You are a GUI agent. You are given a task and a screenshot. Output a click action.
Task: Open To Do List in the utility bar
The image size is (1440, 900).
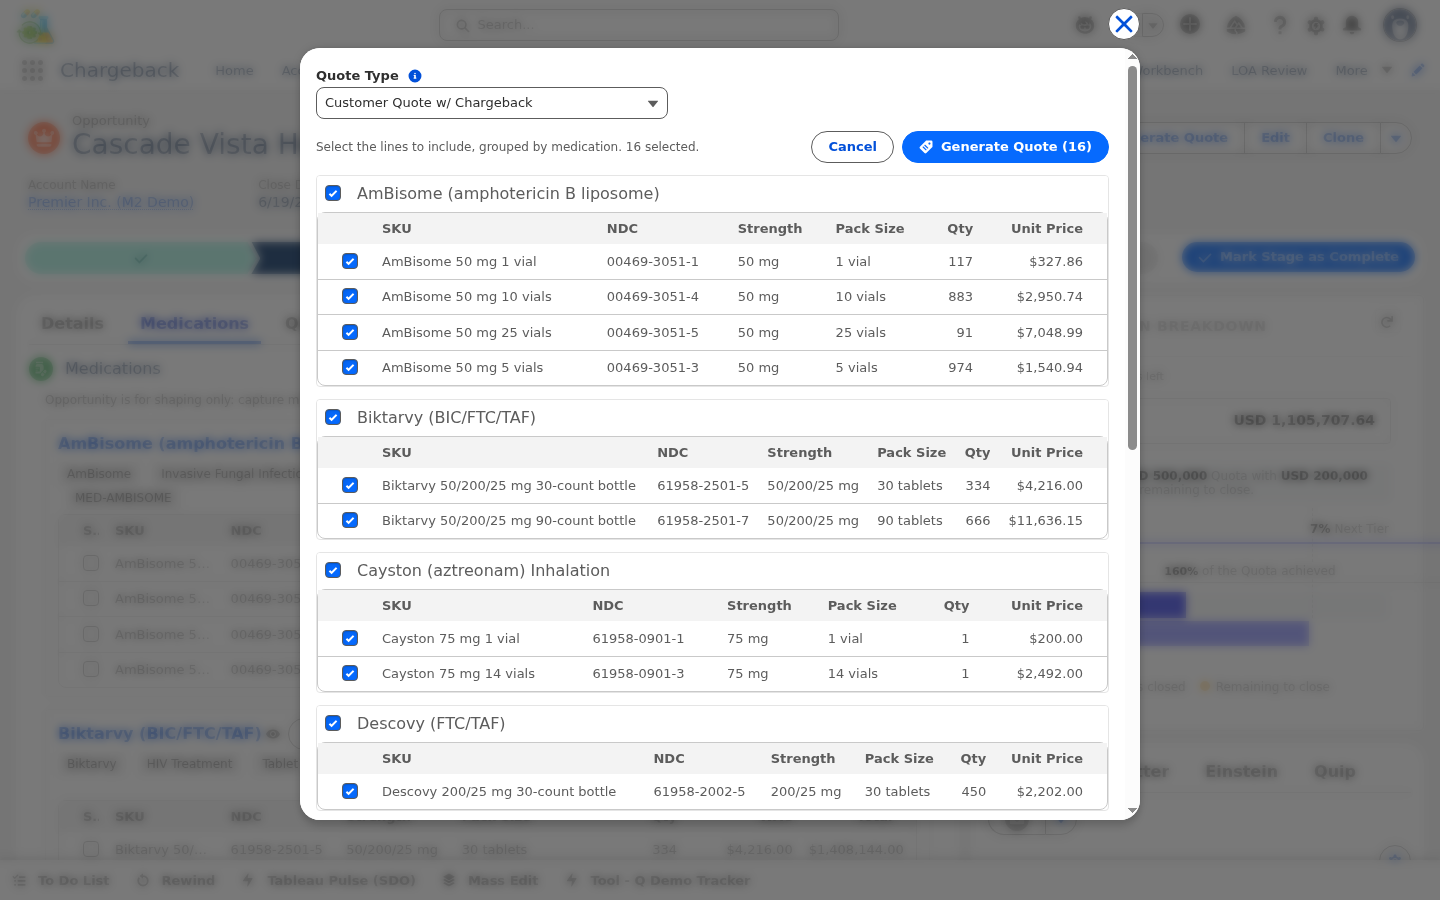coord(62,881)
